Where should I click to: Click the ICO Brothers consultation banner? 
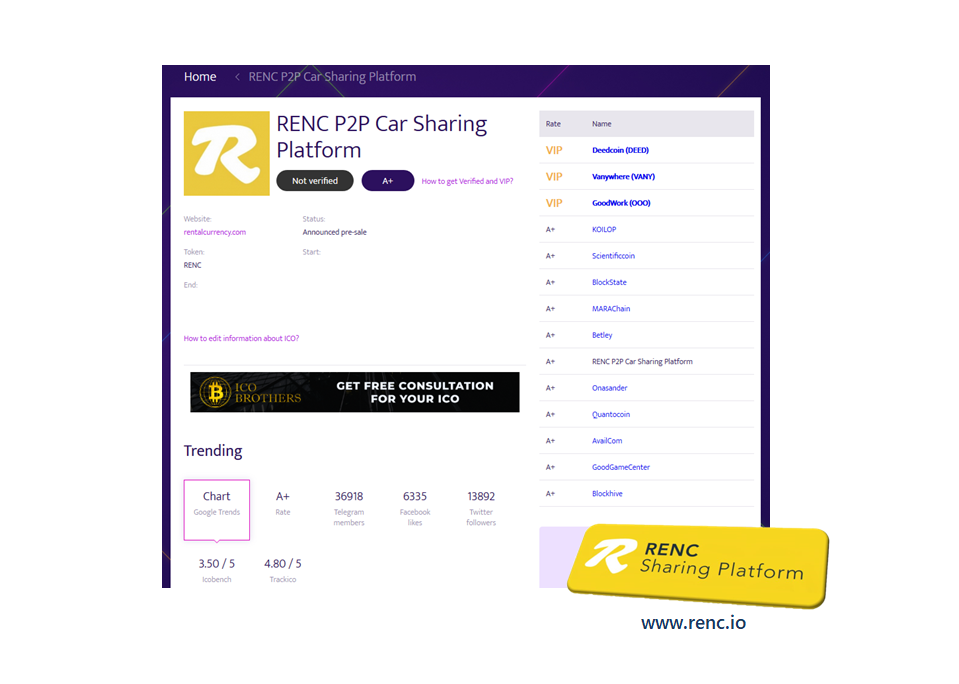click(355, 392)
